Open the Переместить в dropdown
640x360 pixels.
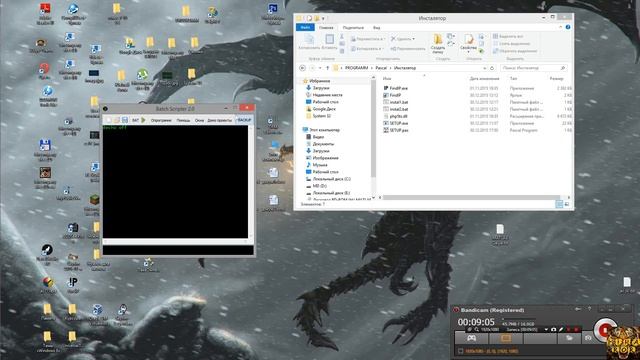click(367, 39)
